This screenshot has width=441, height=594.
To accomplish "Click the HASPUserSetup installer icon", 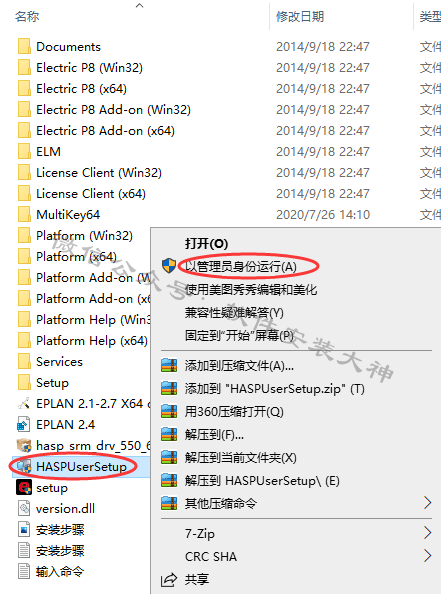I will tap(24, 467).
